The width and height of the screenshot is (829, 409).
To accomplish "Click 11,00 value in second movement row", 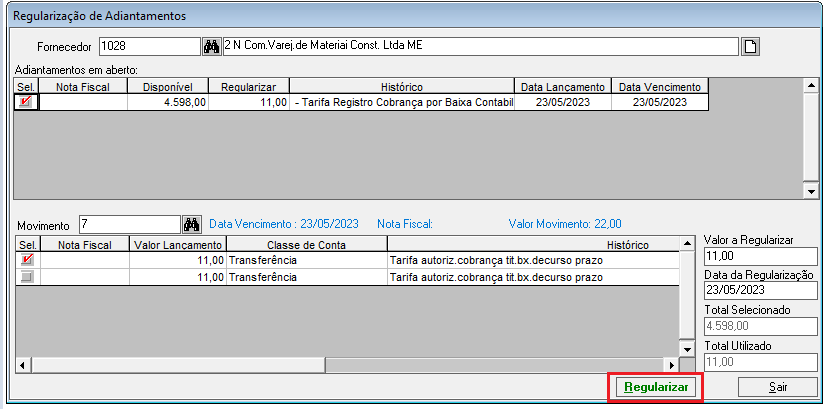I will pyautogui.click(x=178, y=277).
